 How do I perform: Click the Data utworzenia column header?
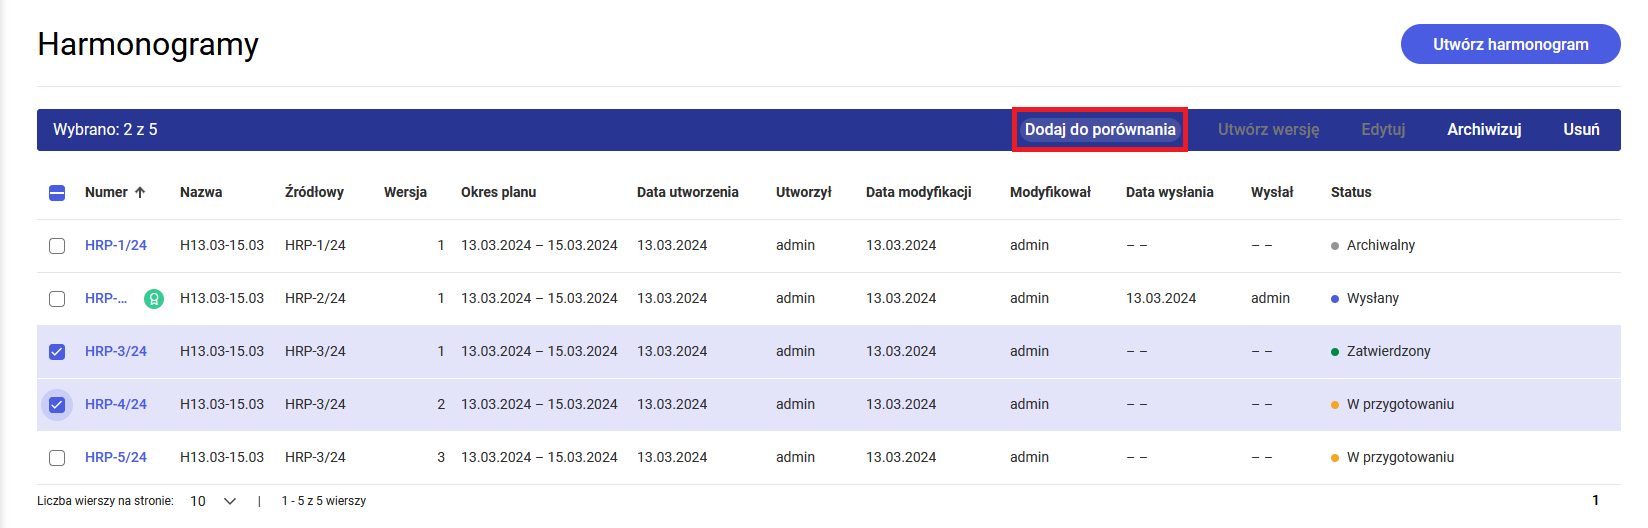(x=687, y=192)
